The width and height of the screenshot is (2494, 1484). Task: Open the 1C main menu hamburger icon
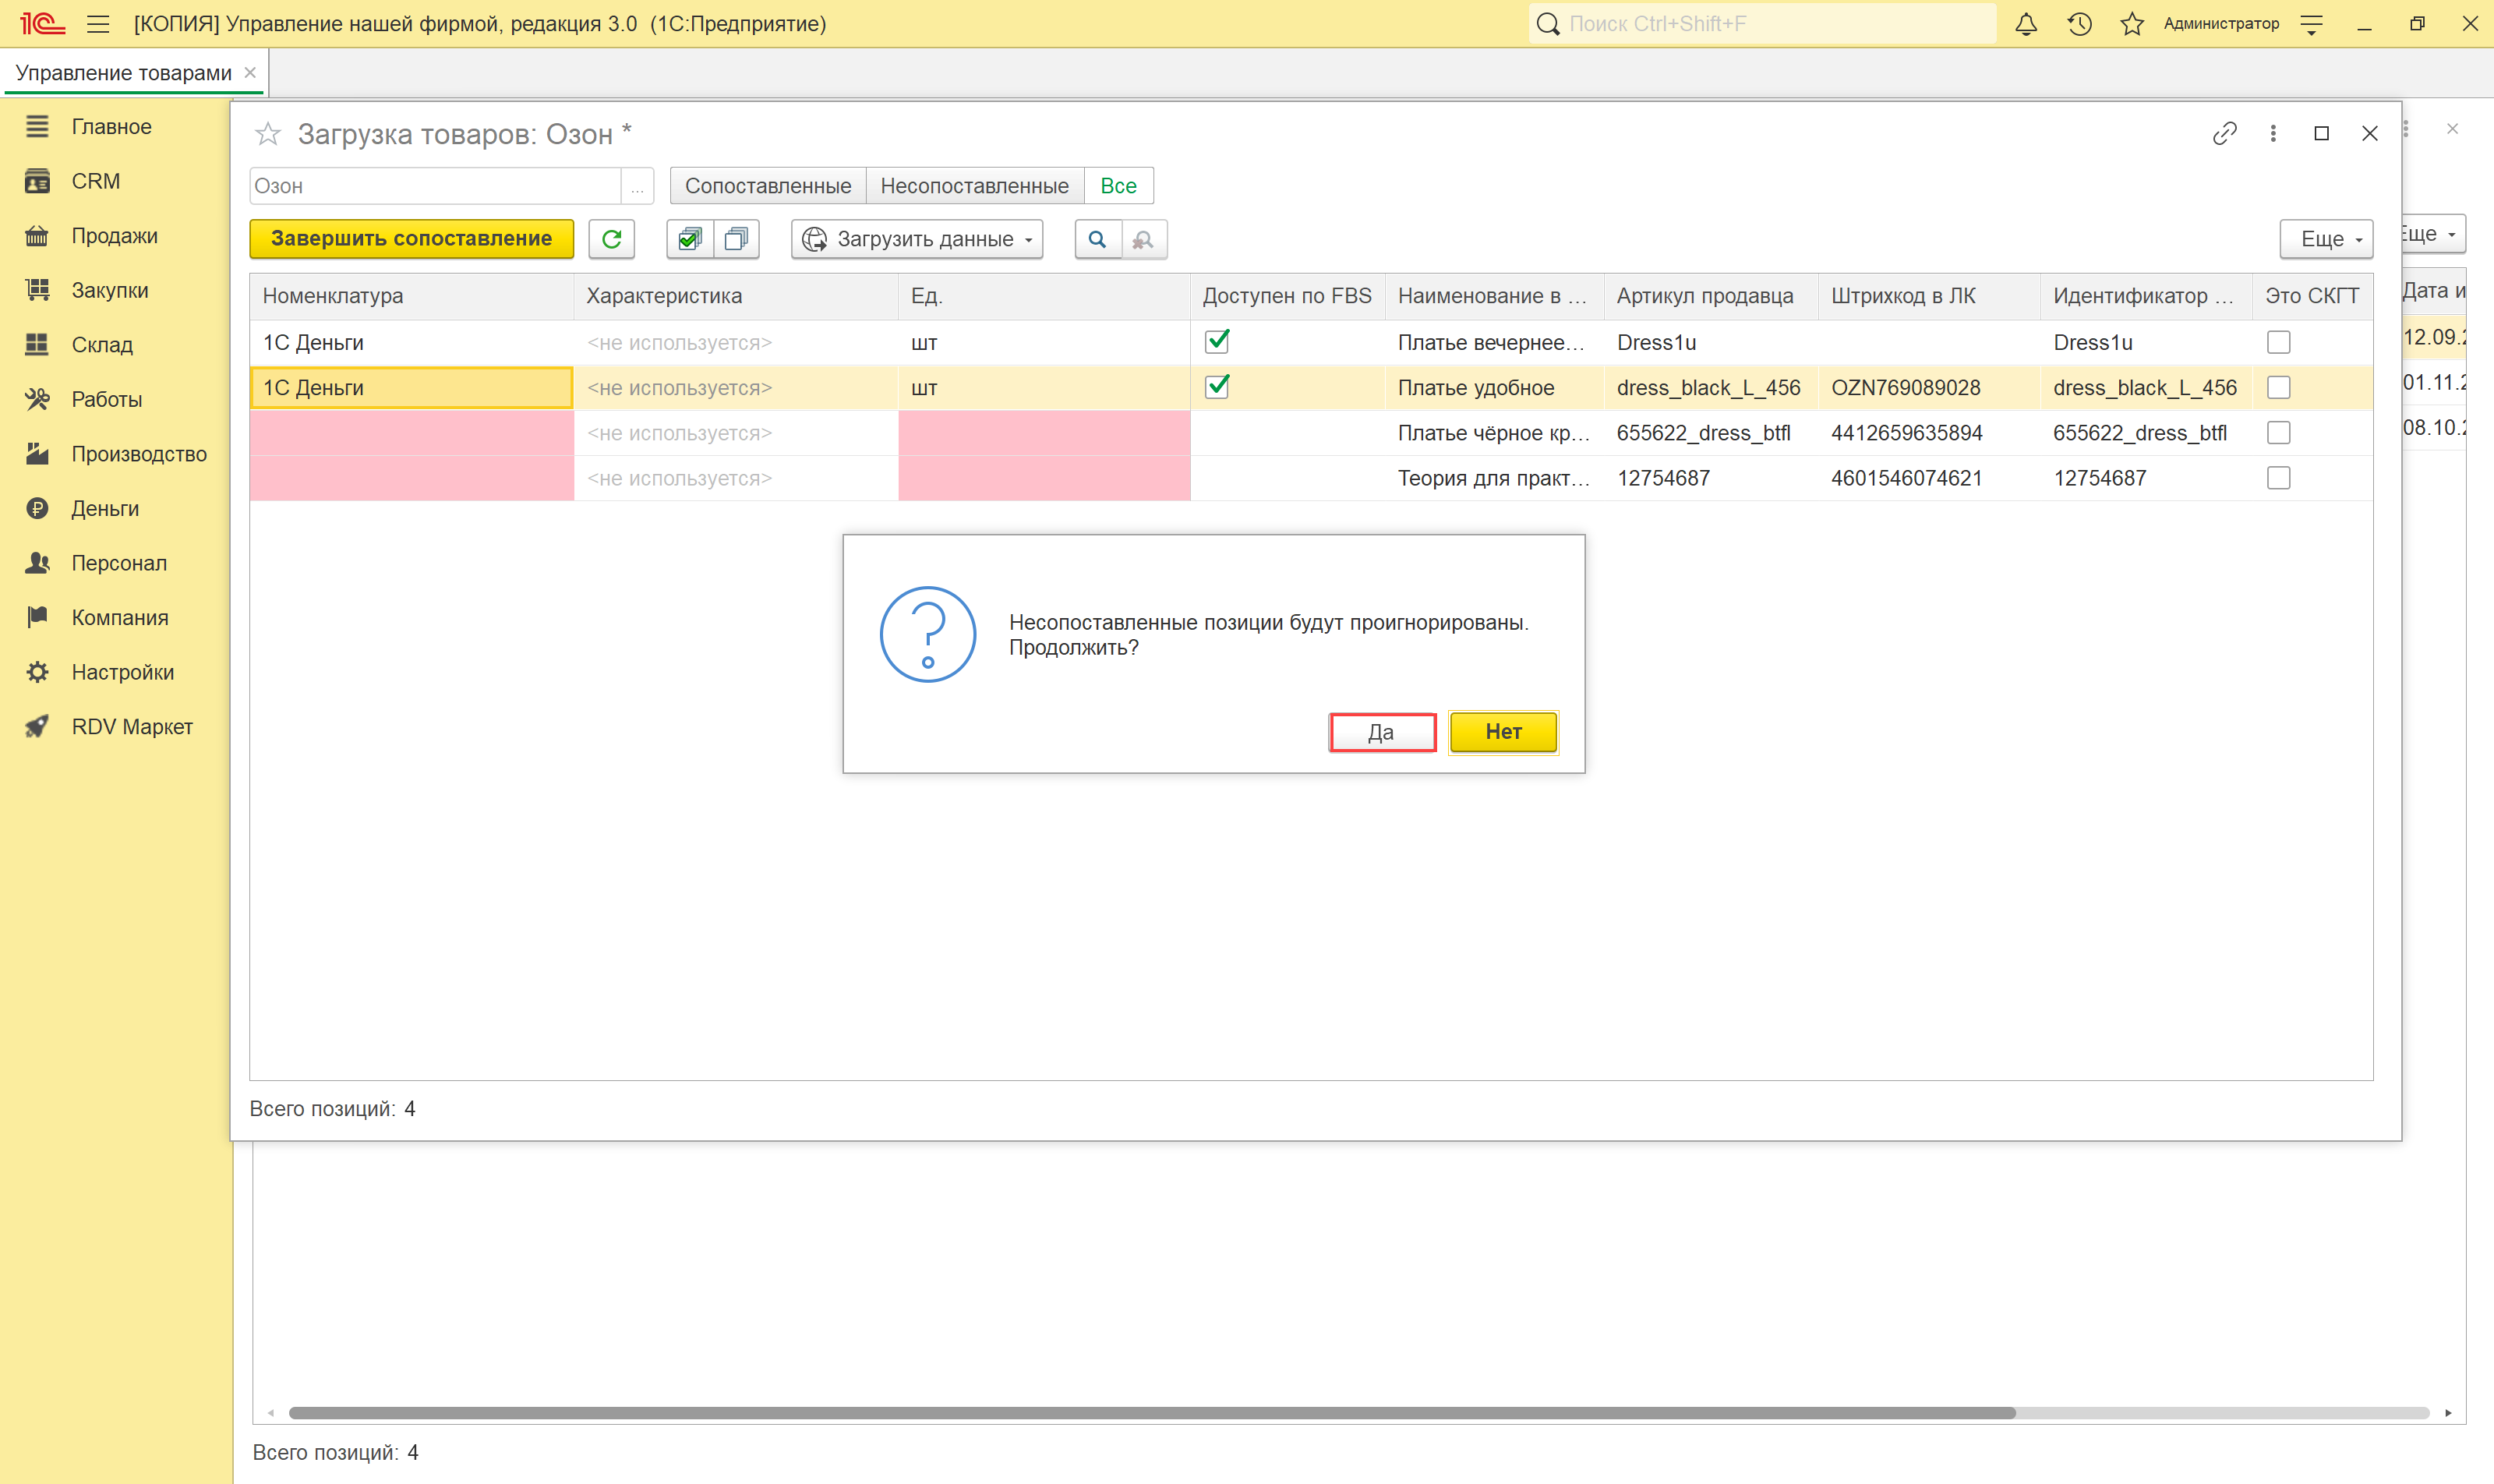98,24
